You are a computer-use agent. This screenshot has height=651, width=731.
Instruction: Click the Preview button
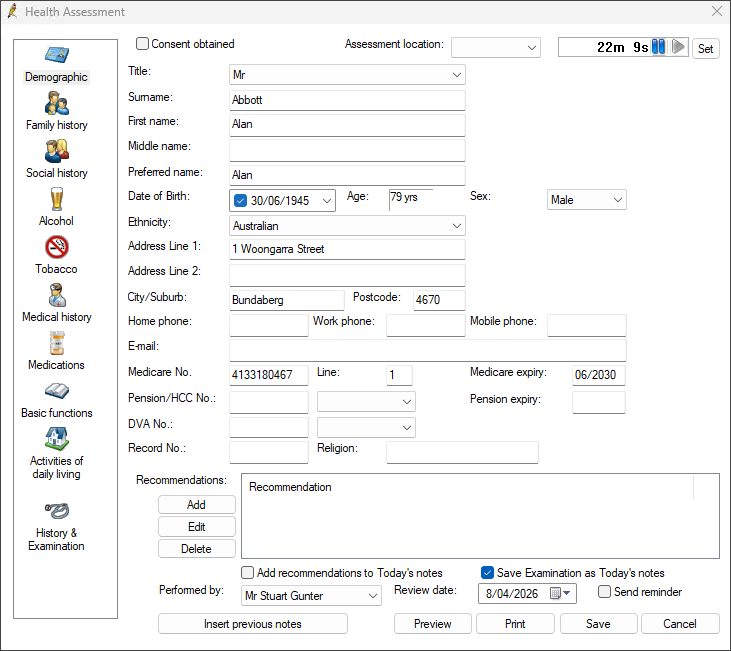point(433,623)
